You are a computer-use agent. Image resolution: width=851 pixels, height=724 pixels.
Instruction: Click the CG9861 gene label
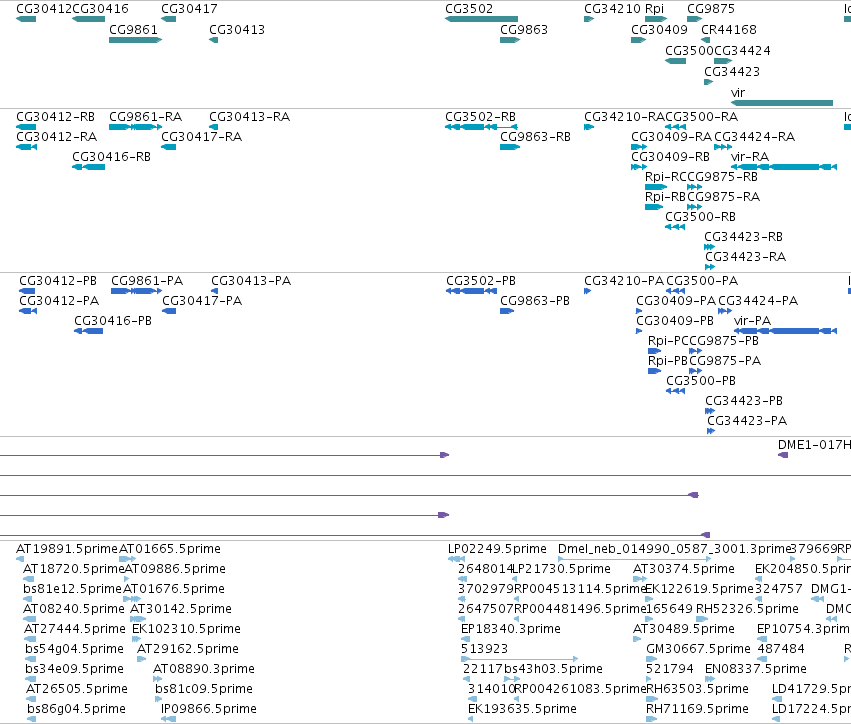click(x=134, y=29)
